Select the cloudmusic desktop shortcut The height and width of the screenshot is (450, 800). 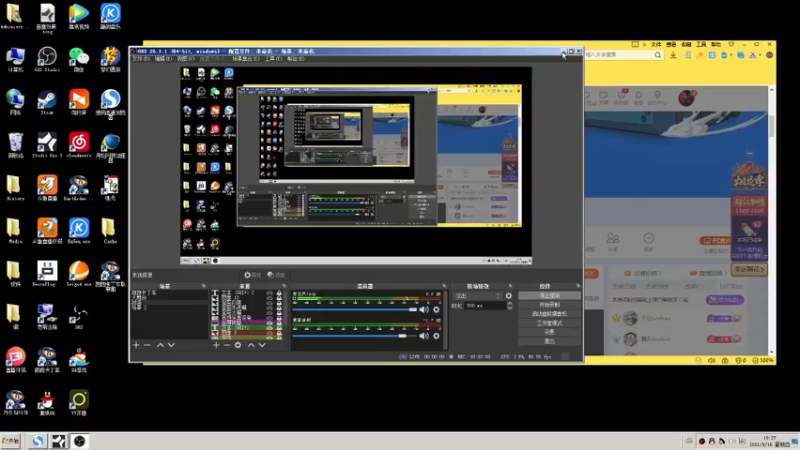pyautogui.click(x=79, y=145)
